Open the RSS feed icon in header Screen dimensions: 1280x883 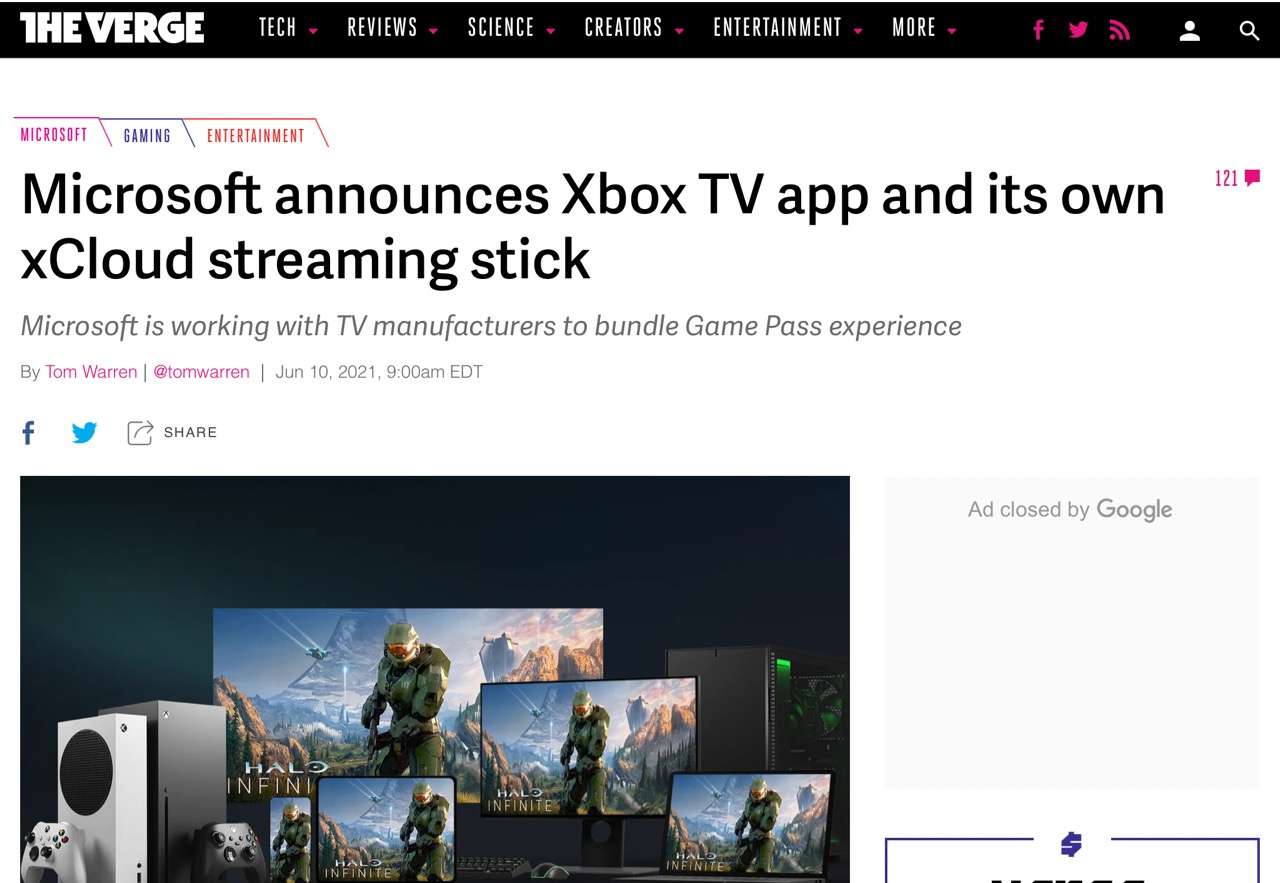1120,30
